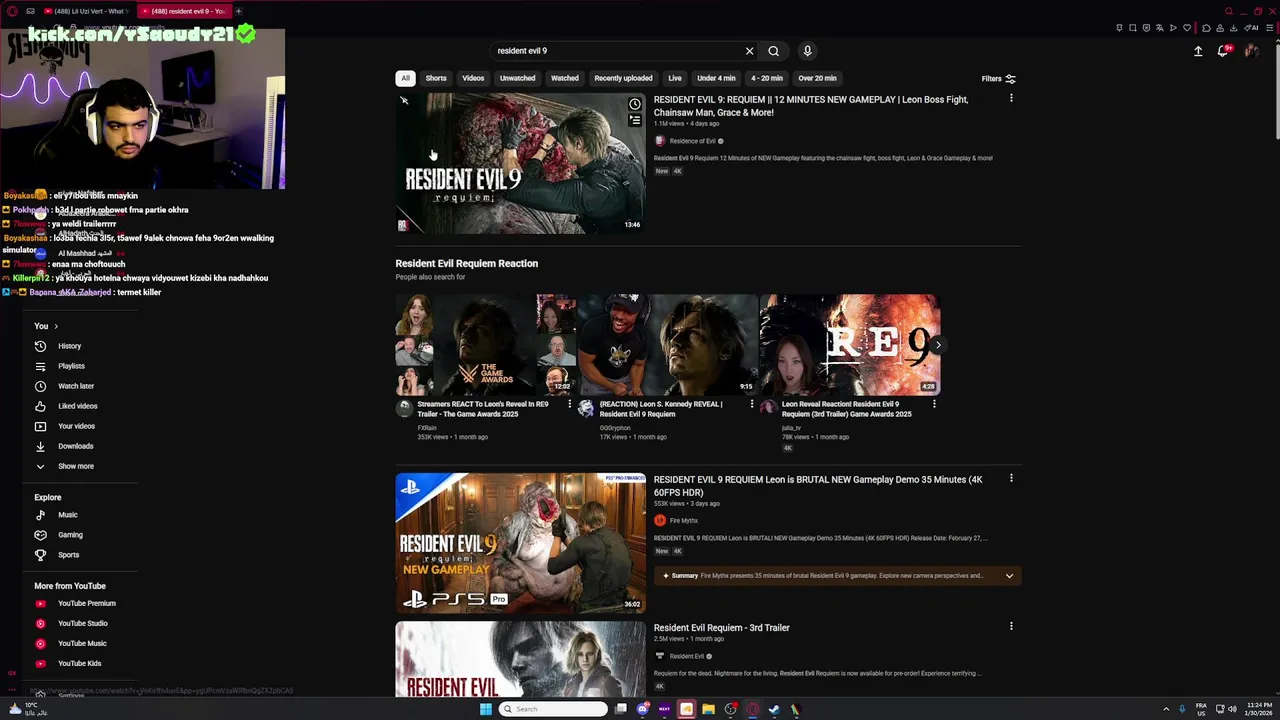Image resolution: width=1280 pixels, height=720 pixels.
Task: Open Filters menu
Action: point(998,79)
